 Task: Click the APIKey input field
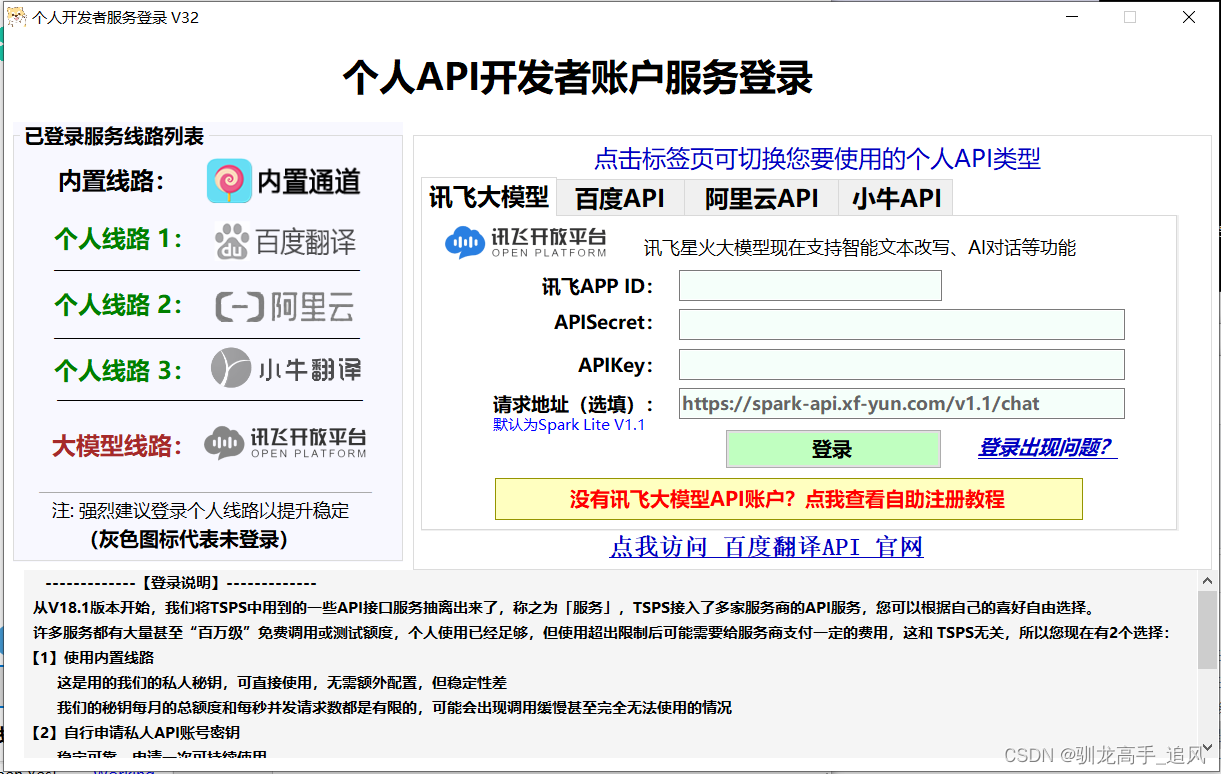(902, 364)
